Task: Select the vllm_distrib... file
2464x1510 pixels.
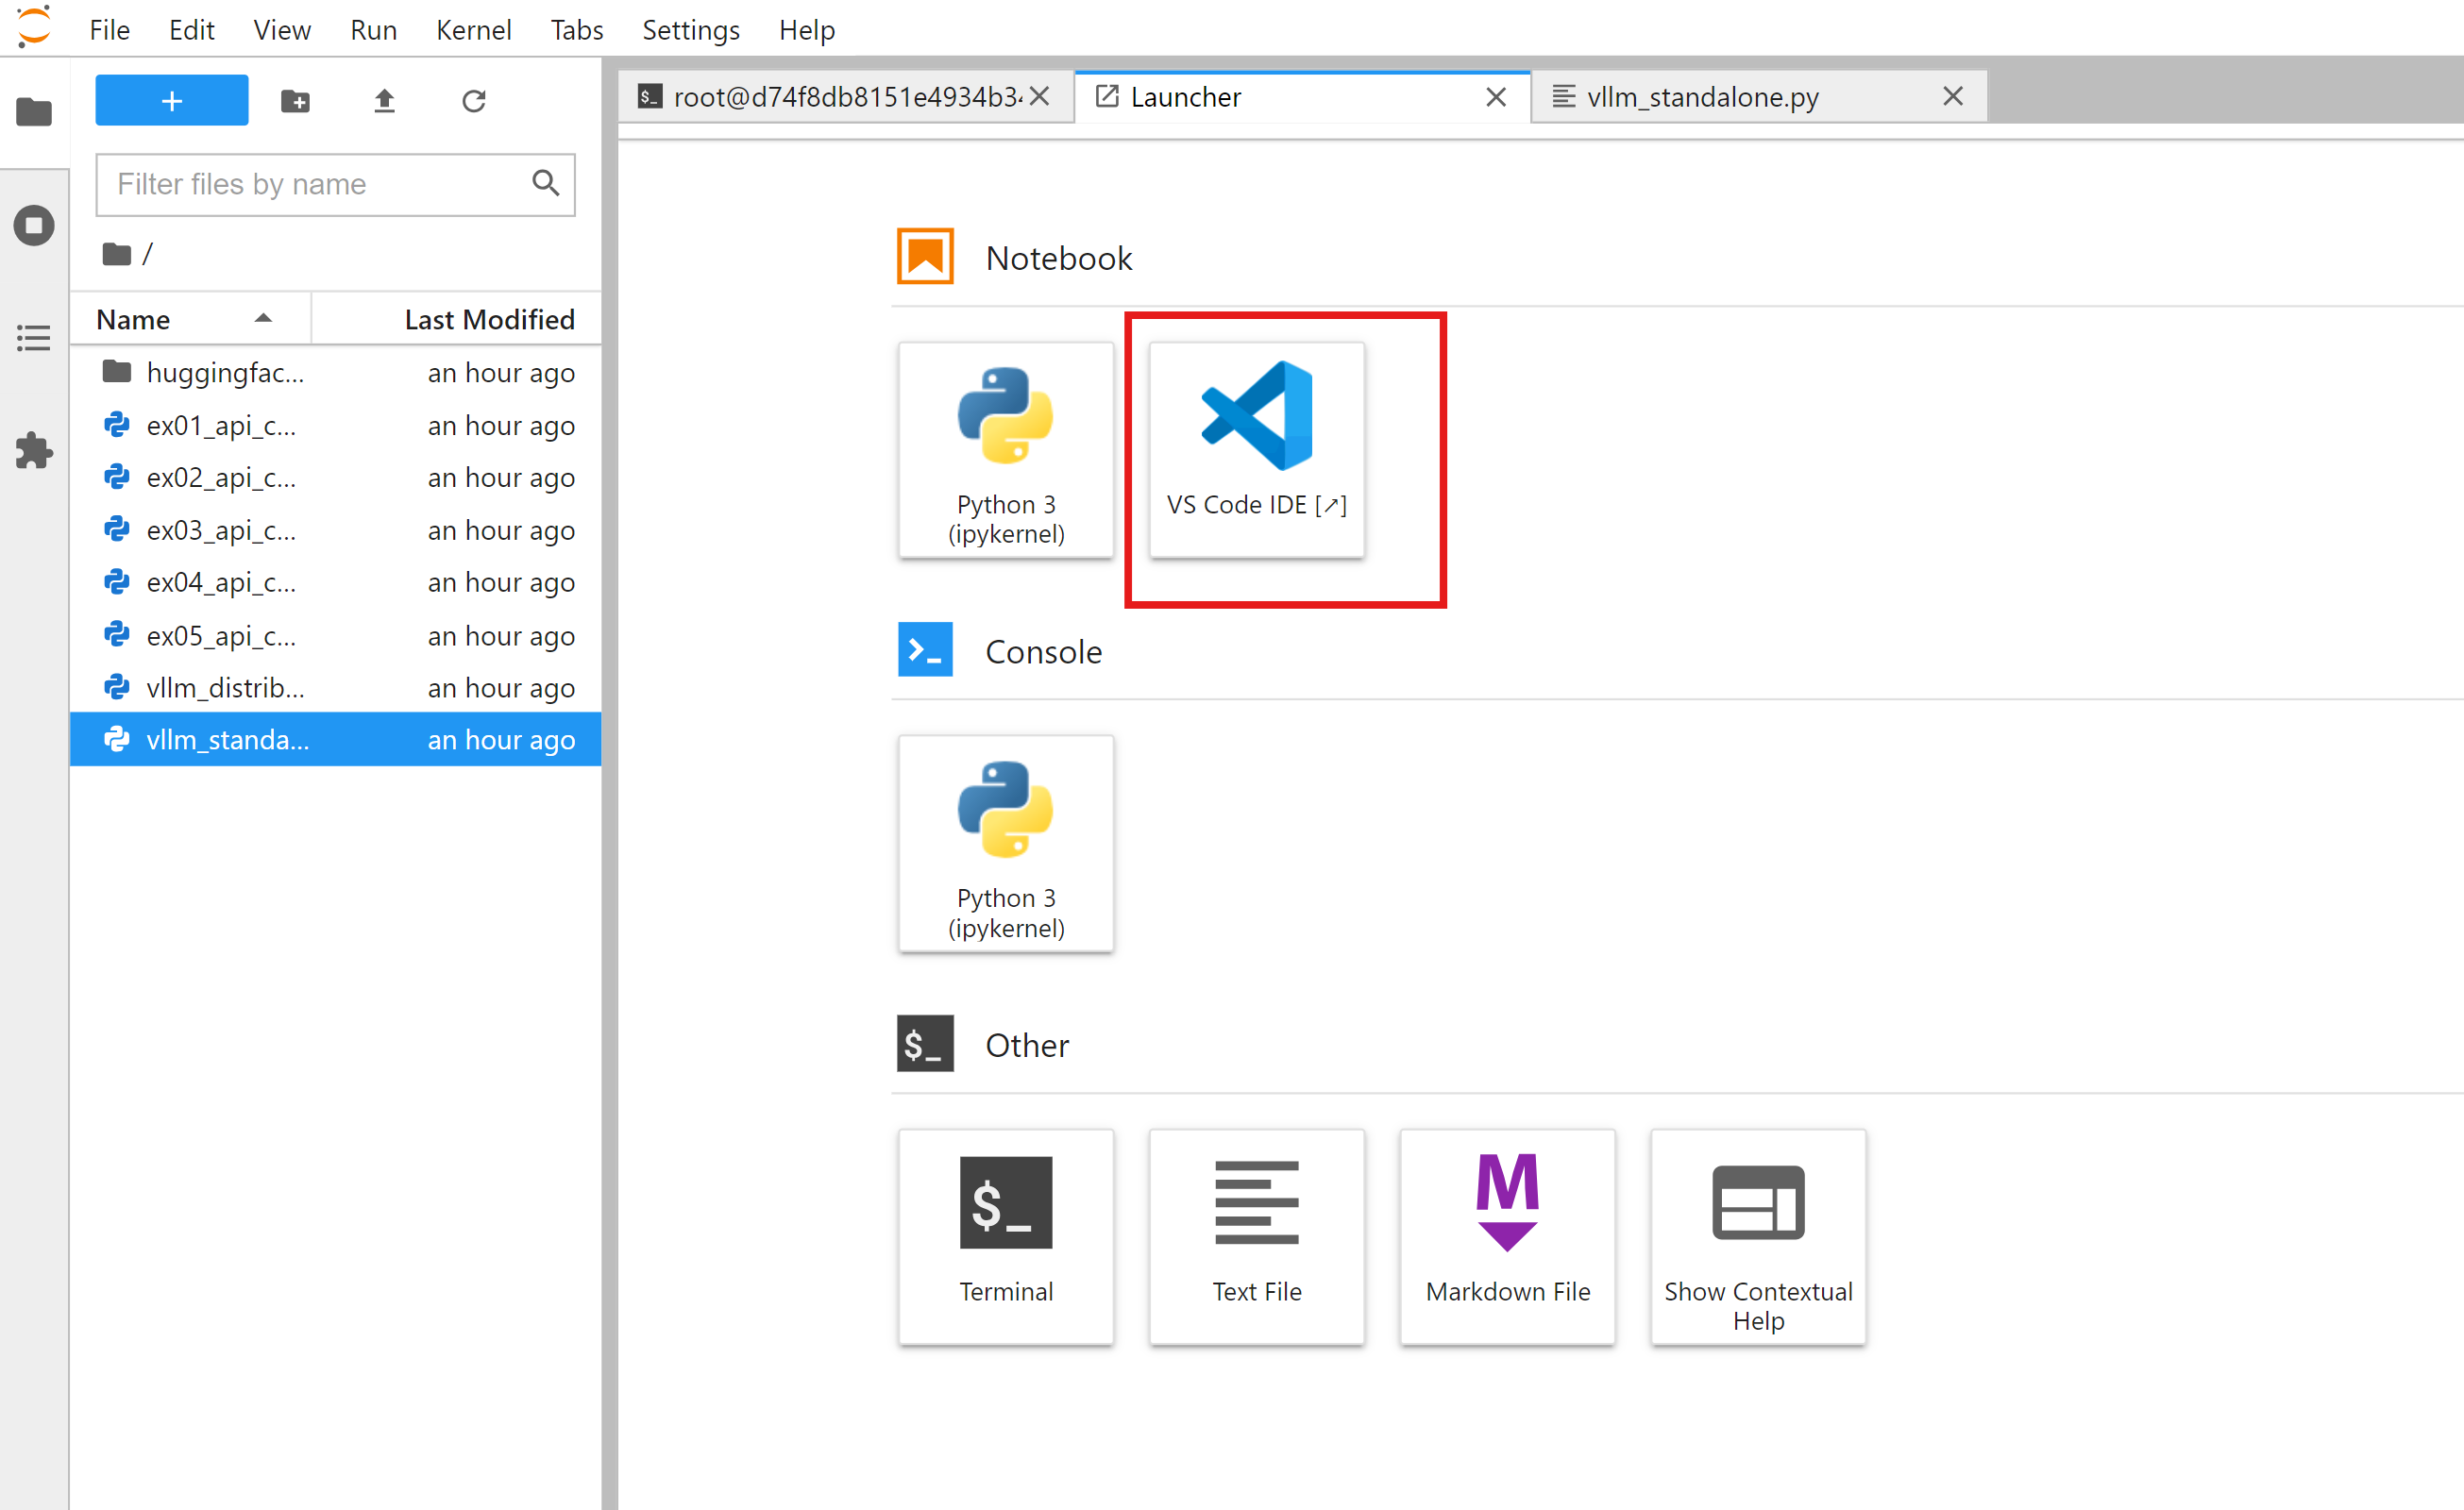Action: [336, 688]
